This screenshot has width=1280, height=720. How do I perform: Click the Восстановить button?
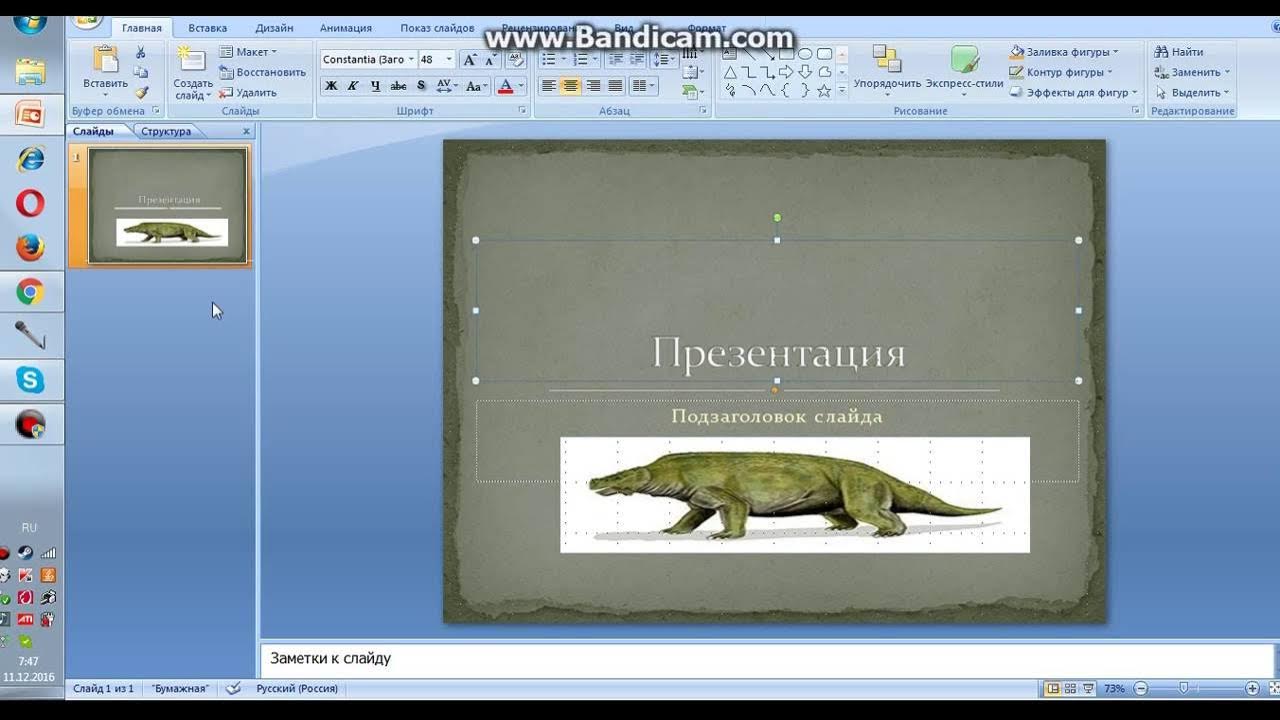tap(263, 72)
